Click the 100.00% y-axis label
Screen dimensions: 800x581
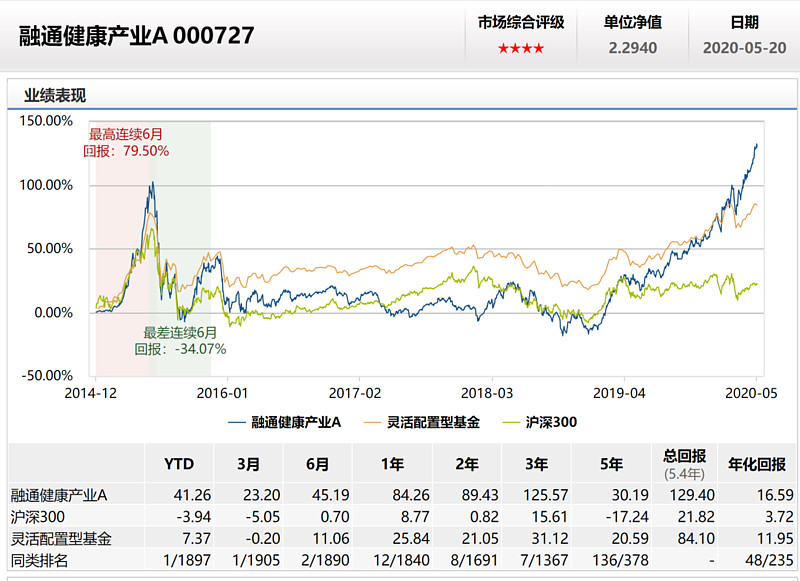(x=46, y=185)
